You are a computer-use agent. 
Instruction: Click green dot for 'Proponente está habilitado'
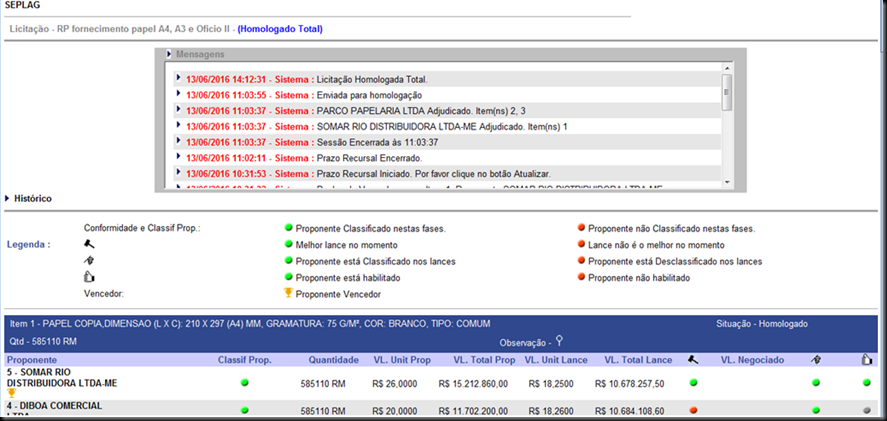click(x=289, y=278)
